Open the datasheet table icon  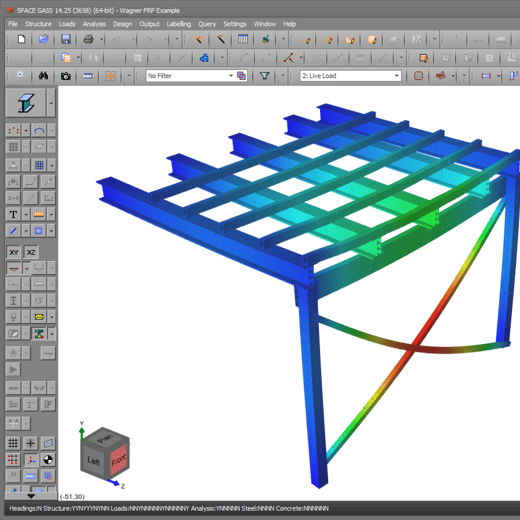pyautogui.click(x=243, y=39)
